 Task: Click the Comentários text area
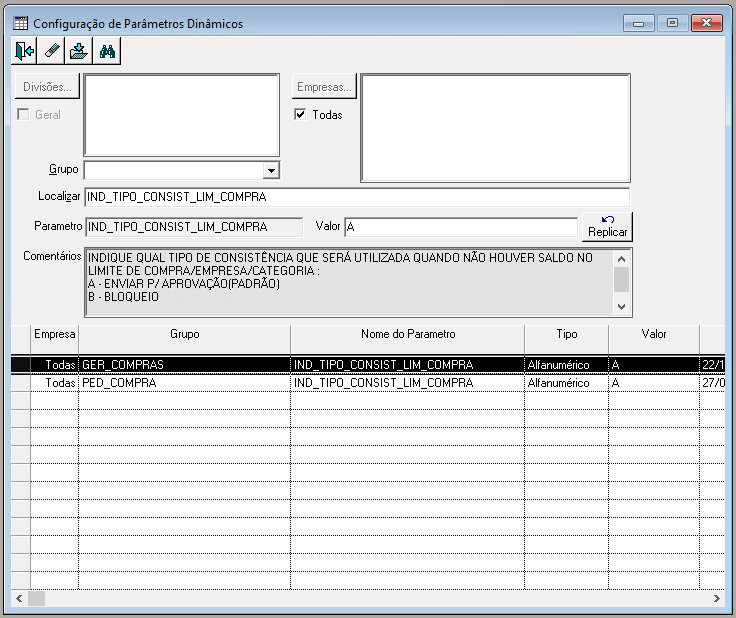click(350, 282)
